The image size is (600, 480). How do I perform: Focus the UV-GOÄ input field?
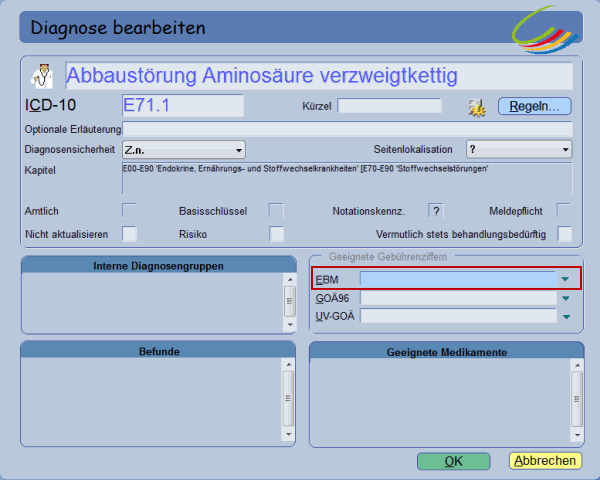pyautogui.click(x=458, y=316)
